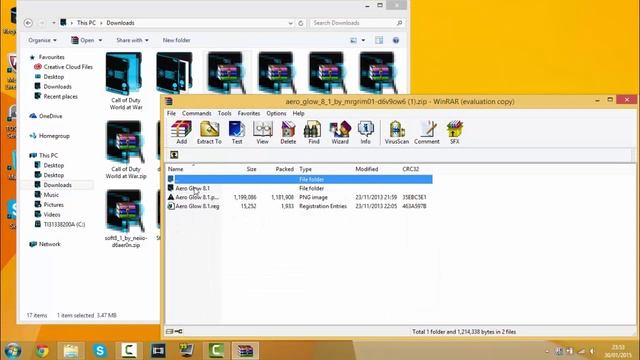Click the SFX icon in WinRAR toolbar
The width and height of the screenshot is (640, 360).
click(454, 132)
